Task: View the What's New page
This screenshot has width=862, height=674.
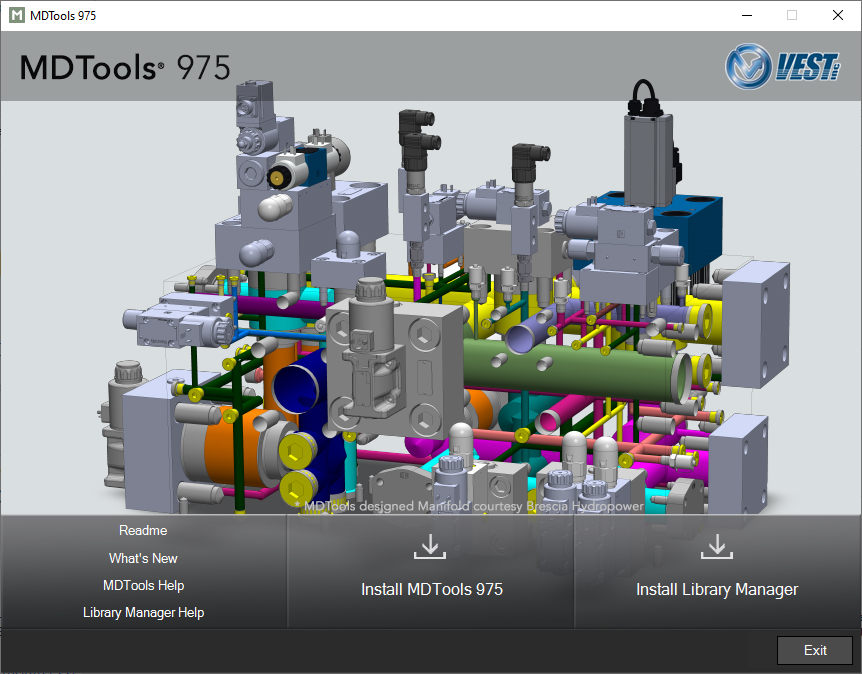Action: 142,558
